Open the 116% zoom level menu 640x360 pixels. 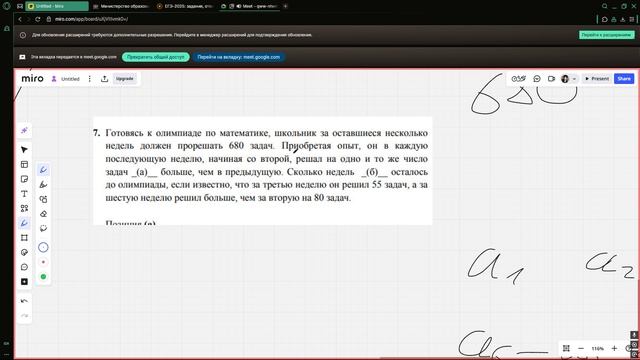tap(598, 349)
